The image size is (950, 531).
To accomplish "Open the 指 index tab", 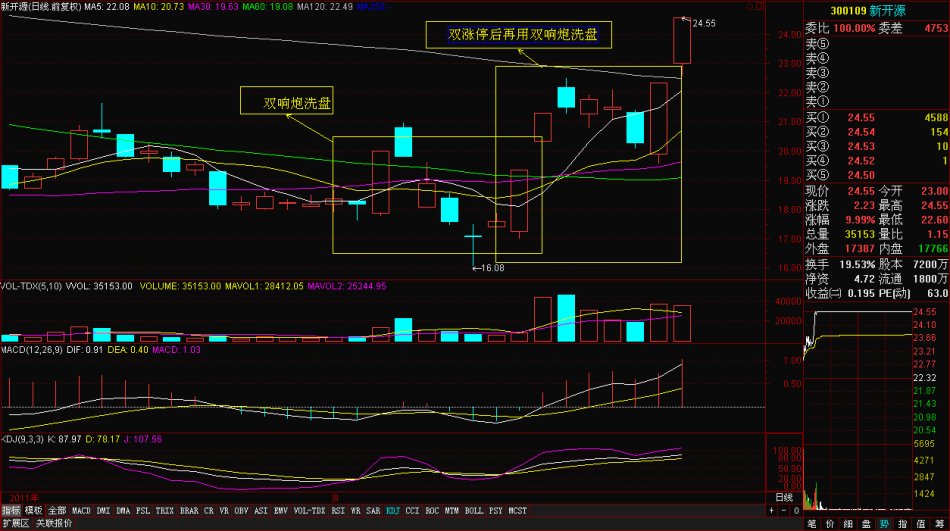I will point(903,524).
